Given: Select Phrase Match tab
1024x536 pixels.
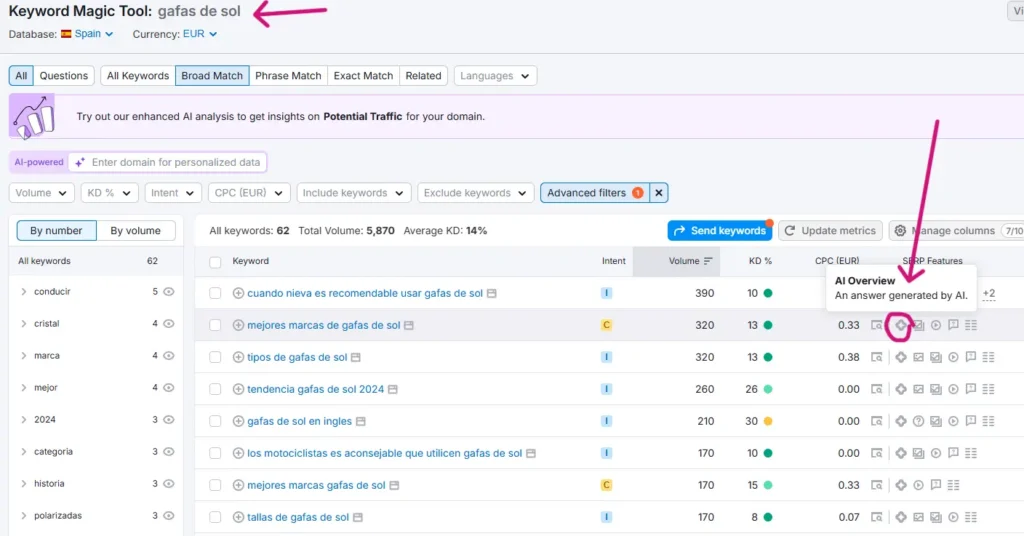Looking at the screenshot, I should pyautogui.click(x=288, y=76).
